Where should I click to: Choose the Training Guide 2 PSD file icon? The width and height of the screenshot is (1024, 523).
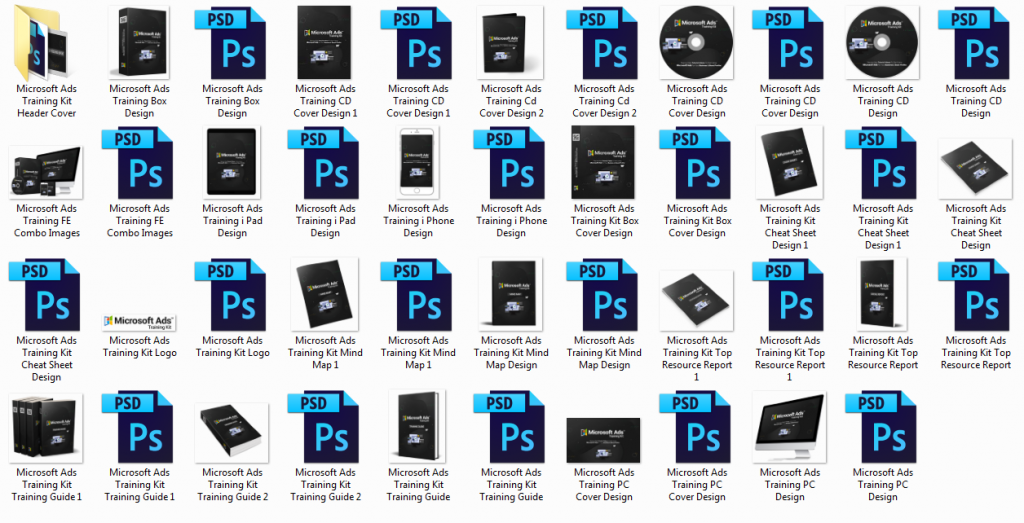pyautogui.click(x=323, y=427)
